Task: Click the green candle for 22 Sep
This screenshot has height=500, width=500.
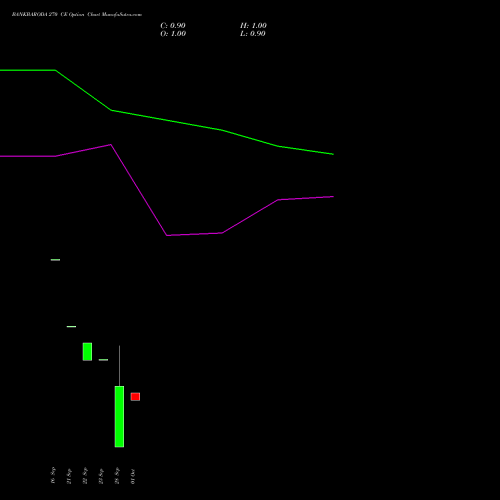Action: click(x=87, y=352)
